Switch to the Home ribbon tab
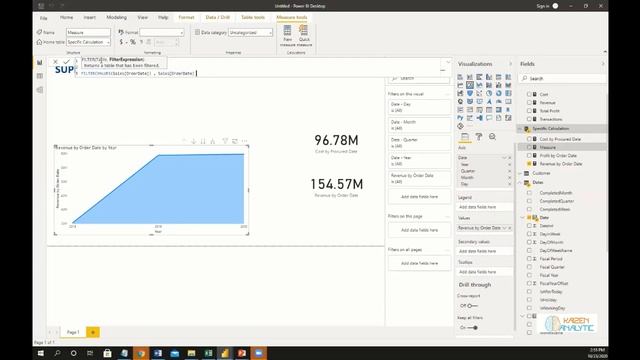Screen dimensions: 640x360 (x=67, y=18)
